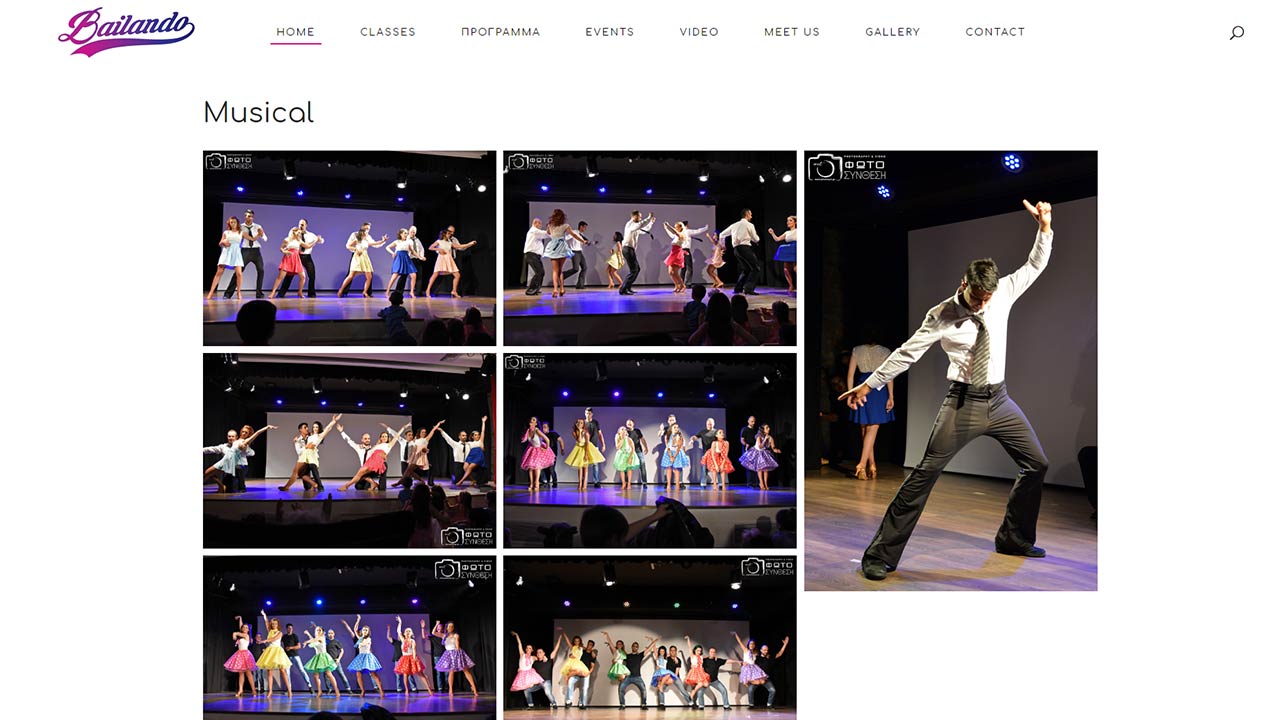Open the large solo male dancer photo
Viewport: 1280px width, 720px height.
(x=950, y=400)
